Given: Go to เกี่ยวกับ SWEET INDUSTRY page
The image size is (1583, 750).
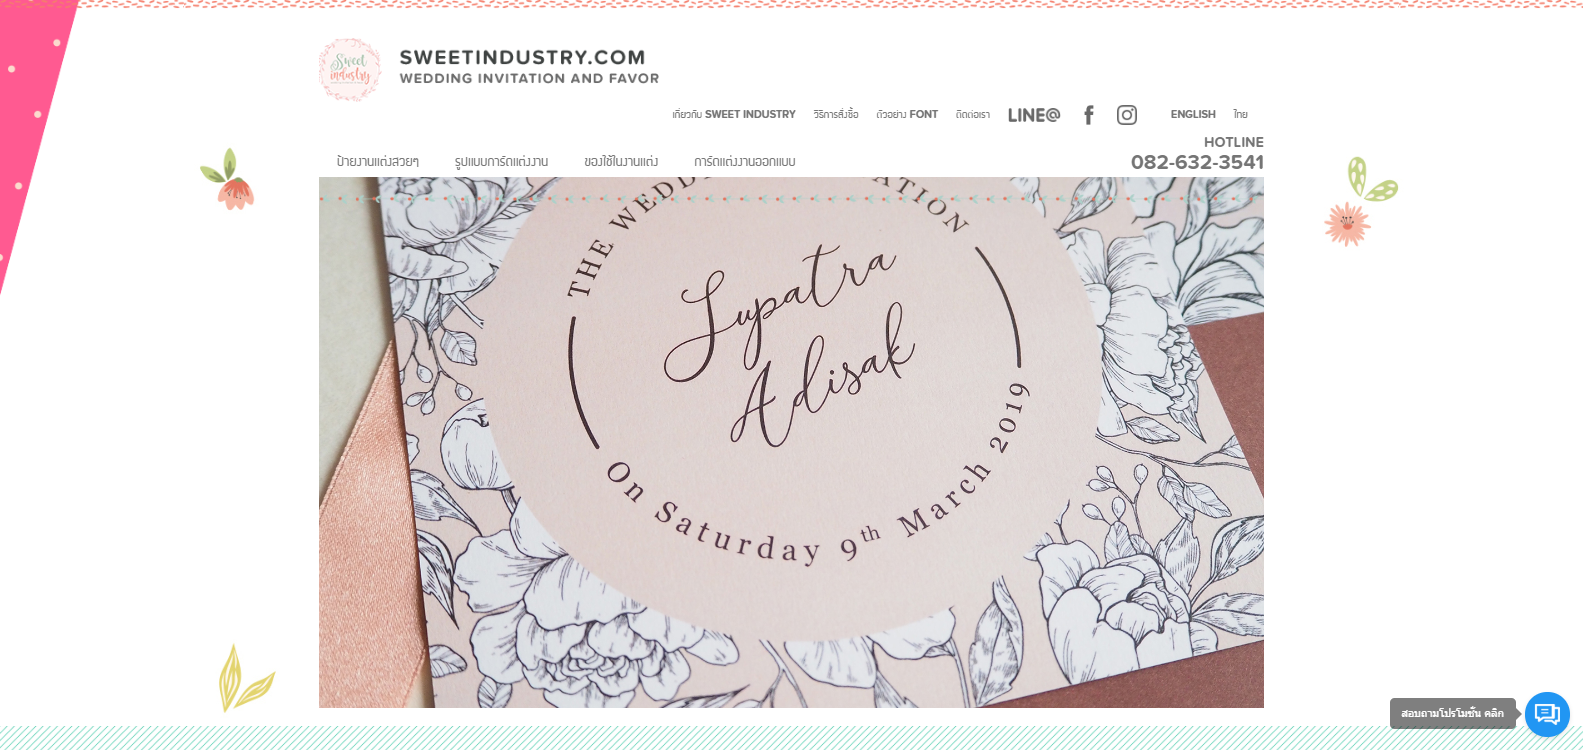Looking at the screenshot, I should pos(734,114).
